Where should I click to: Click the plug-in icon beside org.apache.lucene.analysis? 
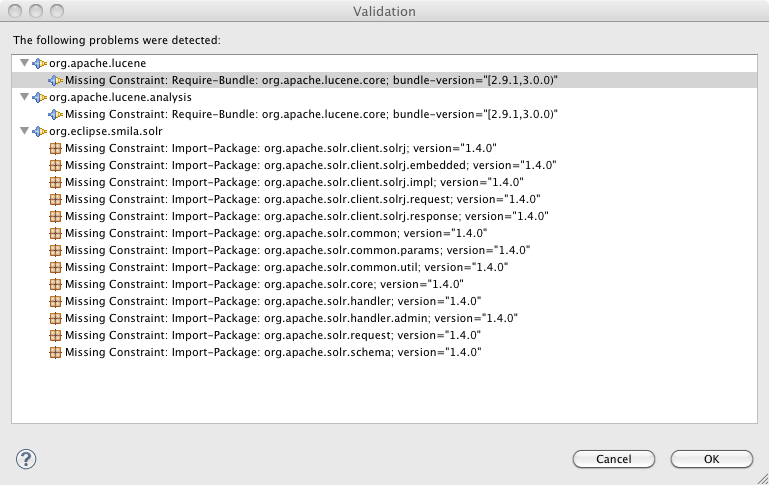coord(40,97)
